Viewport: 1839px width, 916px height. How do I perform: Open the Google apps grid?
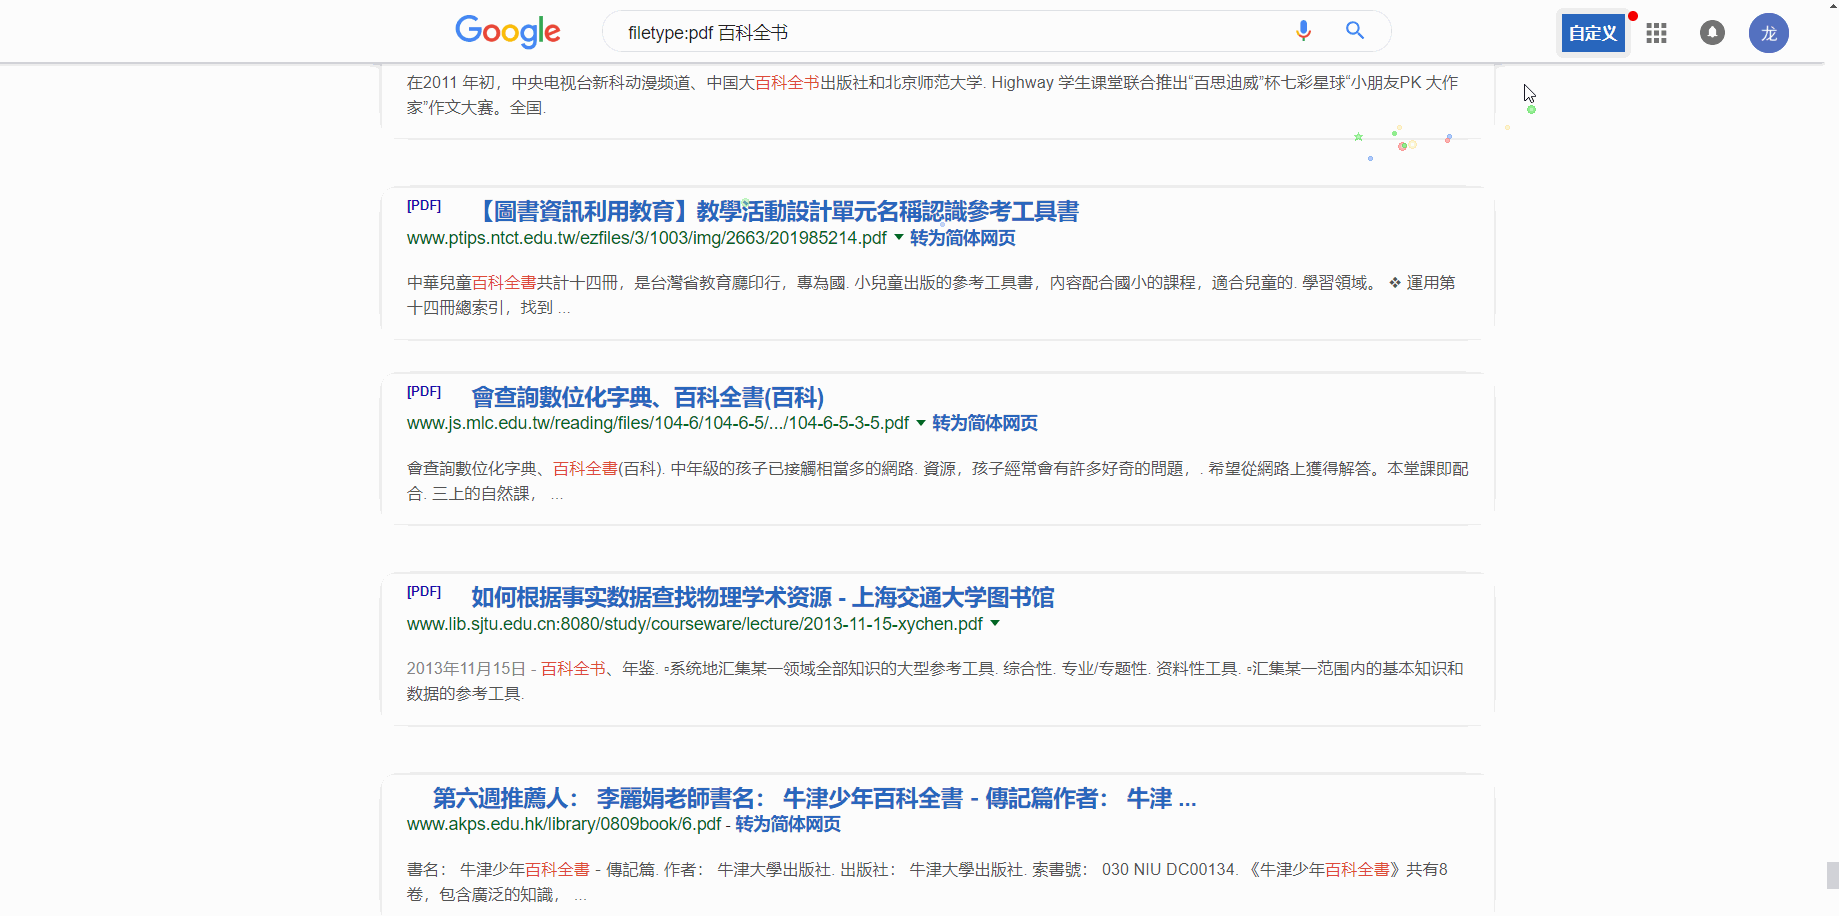[x=1657, y=33]
